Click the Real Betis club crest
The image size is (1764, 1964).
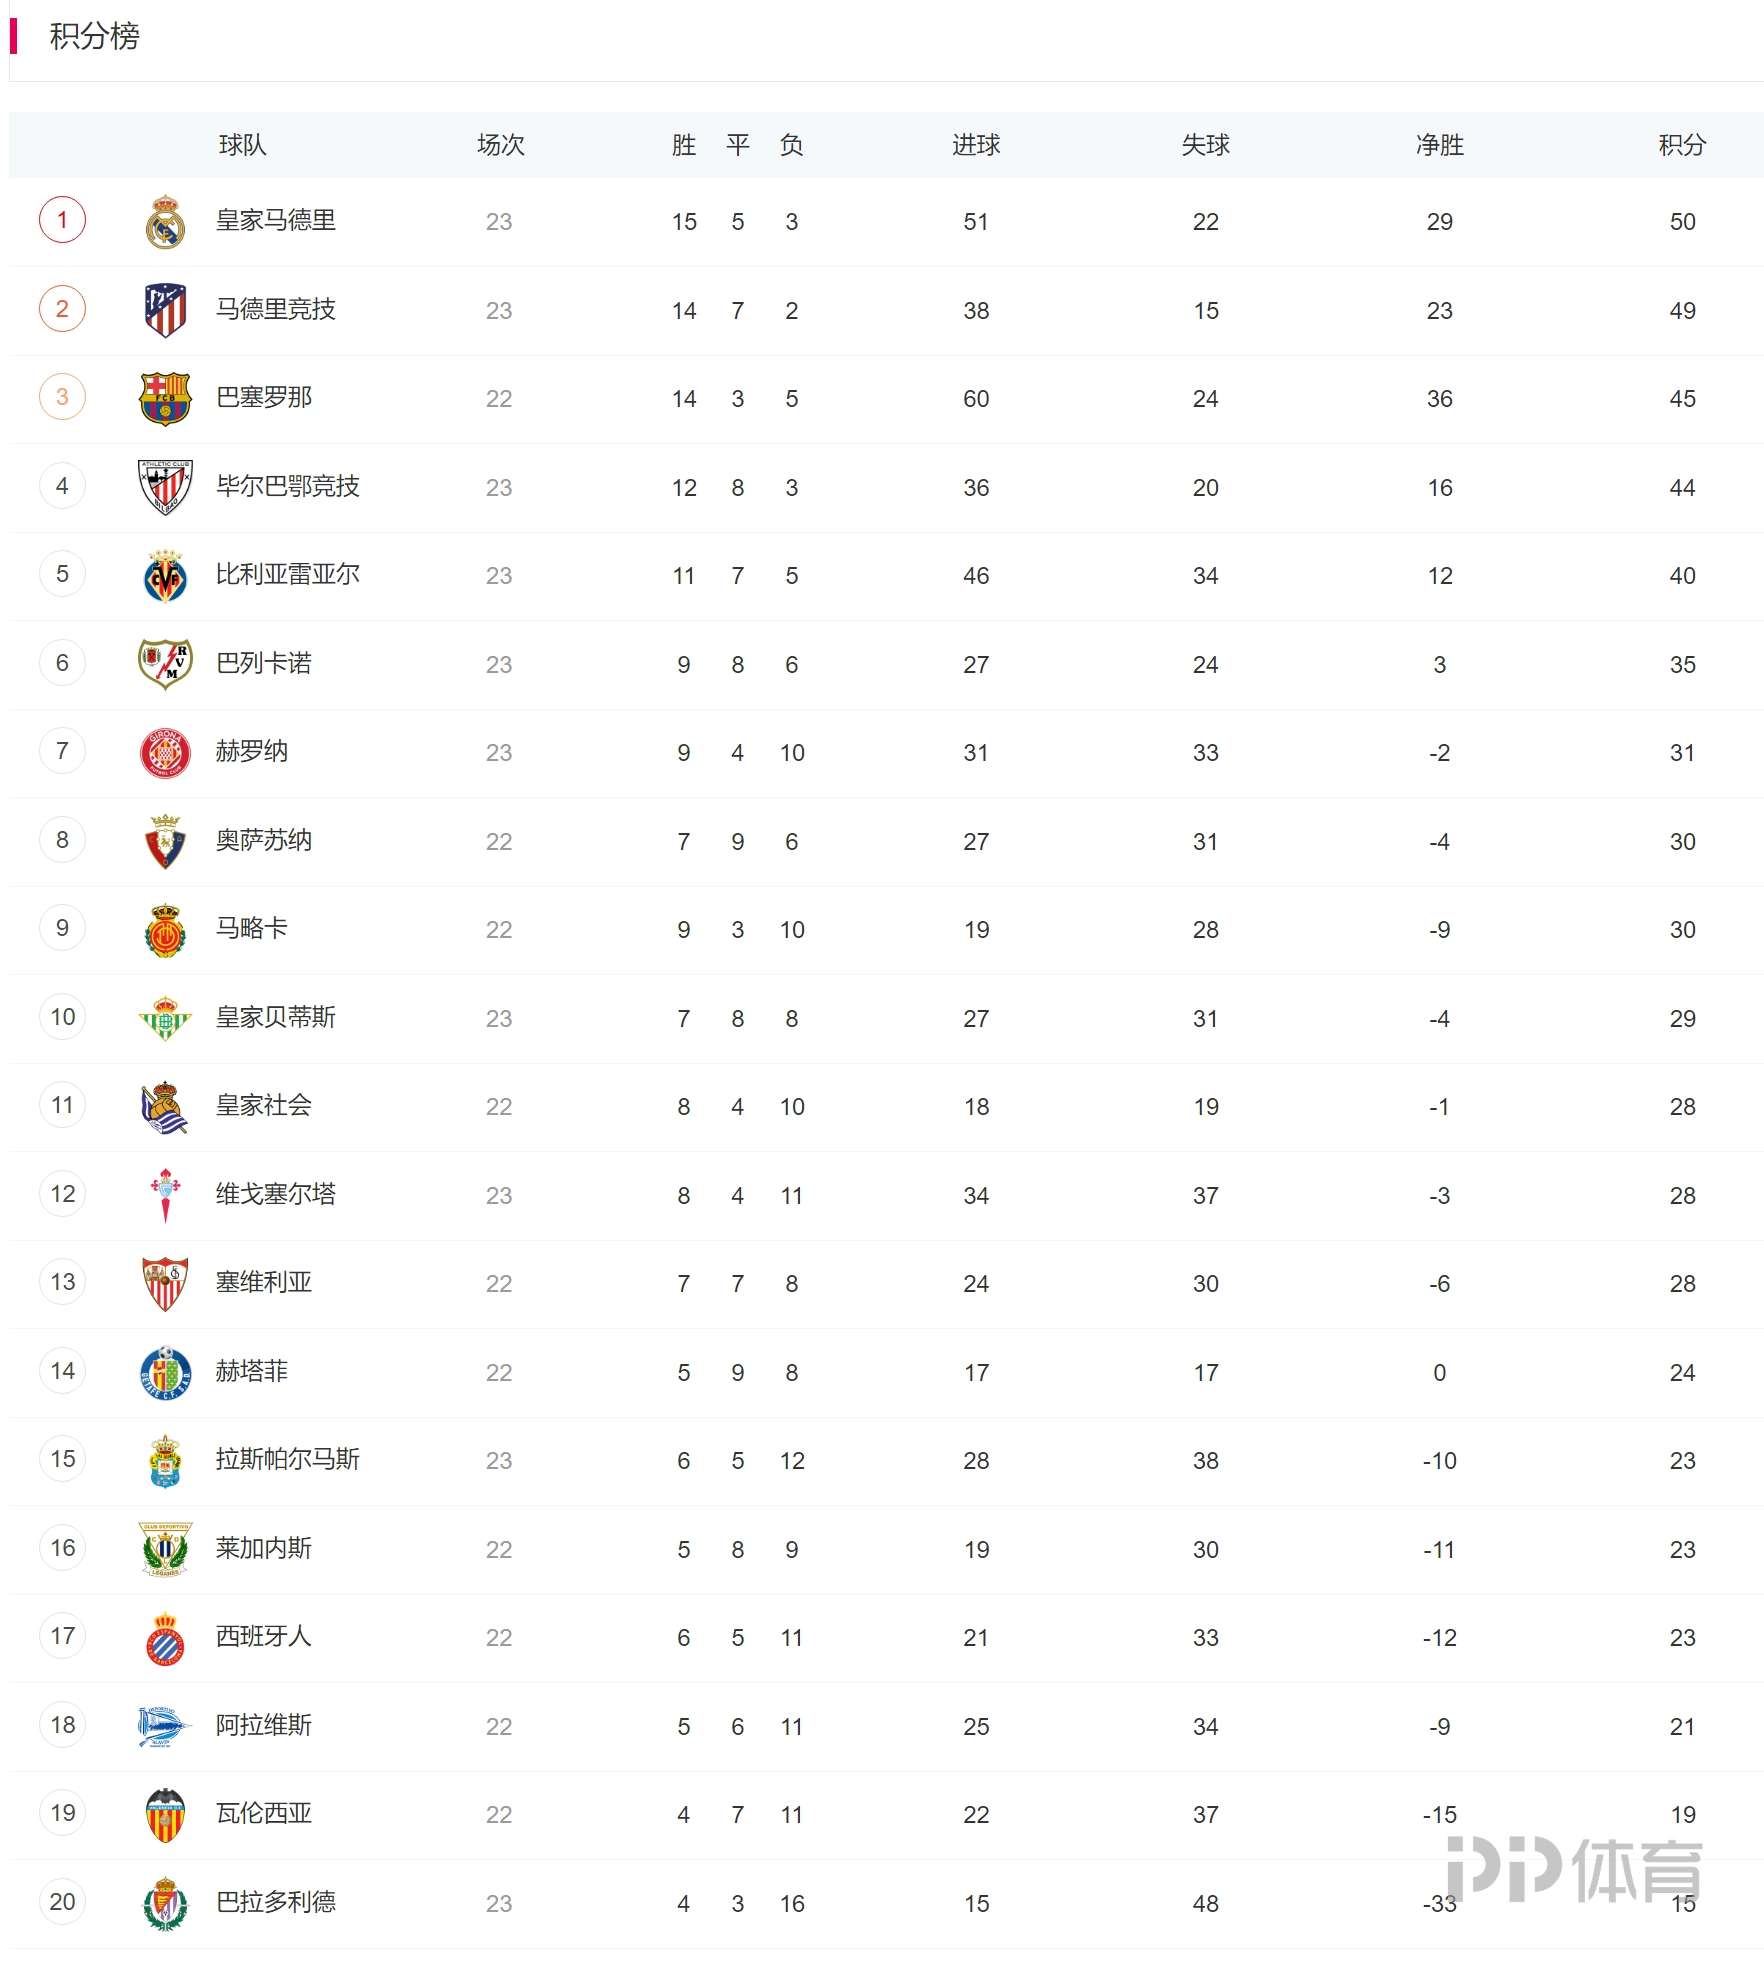point(165,1019)
